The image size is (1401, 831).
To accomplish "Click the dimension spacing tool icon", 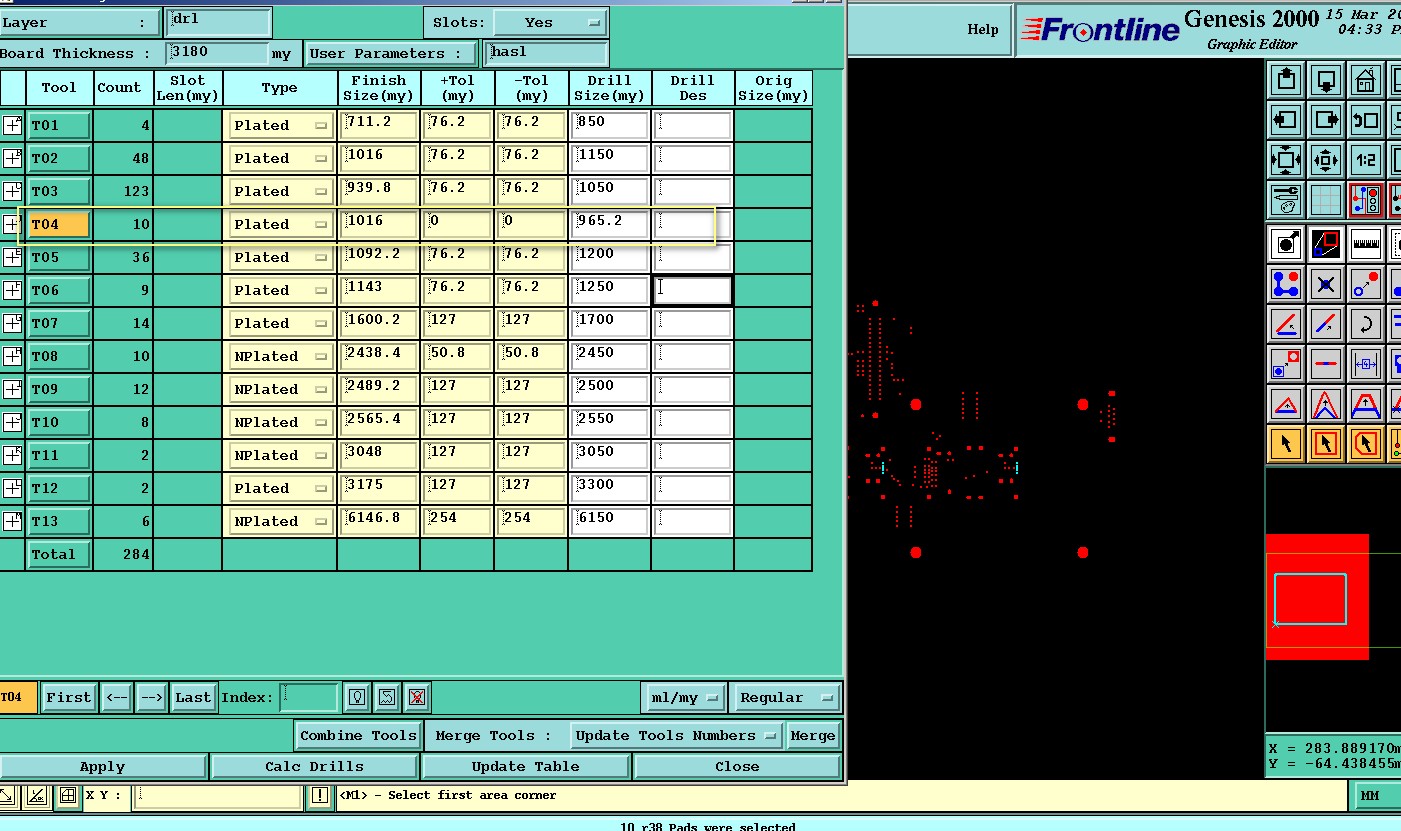I will pos(1365,364).
